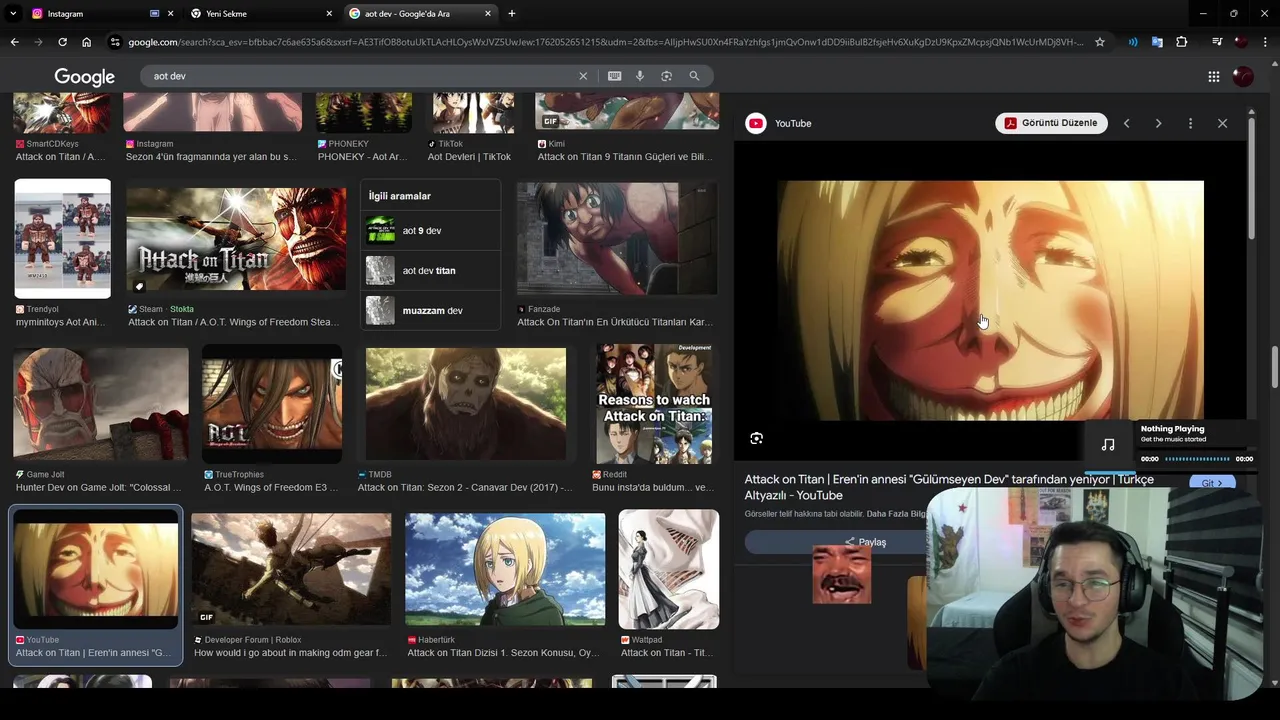Image resolution: width=1280 pixels, height=720 pixels.
Task: Open the Google account profile picture
Action: 1243,76
